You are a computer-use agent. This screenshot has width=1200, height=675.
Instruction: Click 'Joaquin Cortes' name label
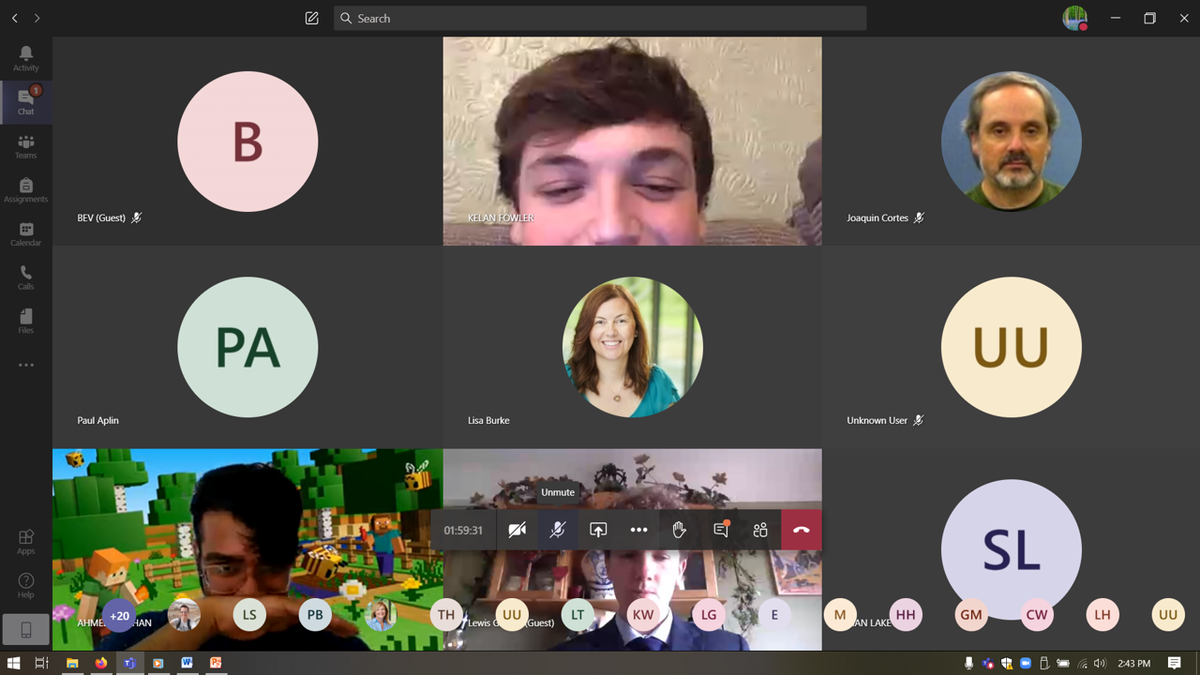click(x=878, y=218)
